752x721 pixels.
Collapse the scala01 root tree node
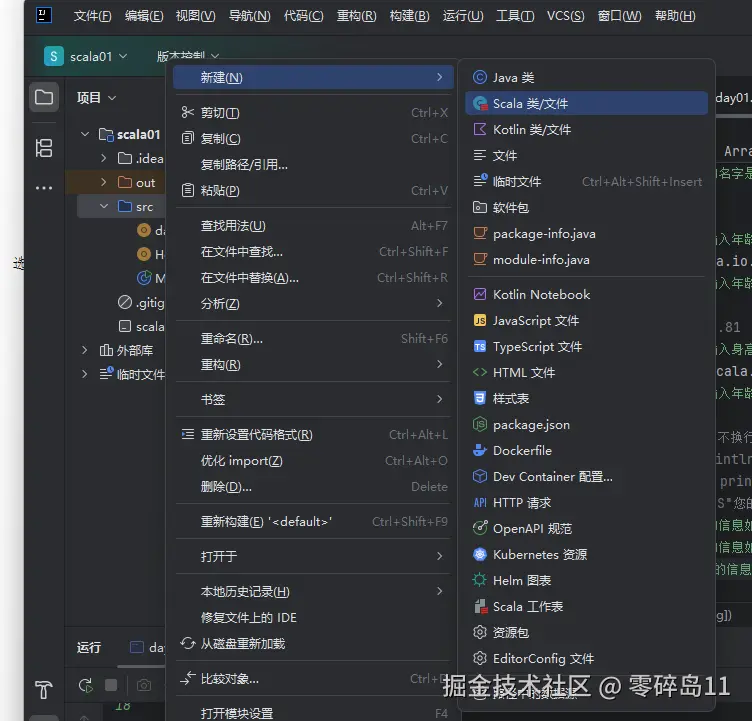tap(85, 134)
